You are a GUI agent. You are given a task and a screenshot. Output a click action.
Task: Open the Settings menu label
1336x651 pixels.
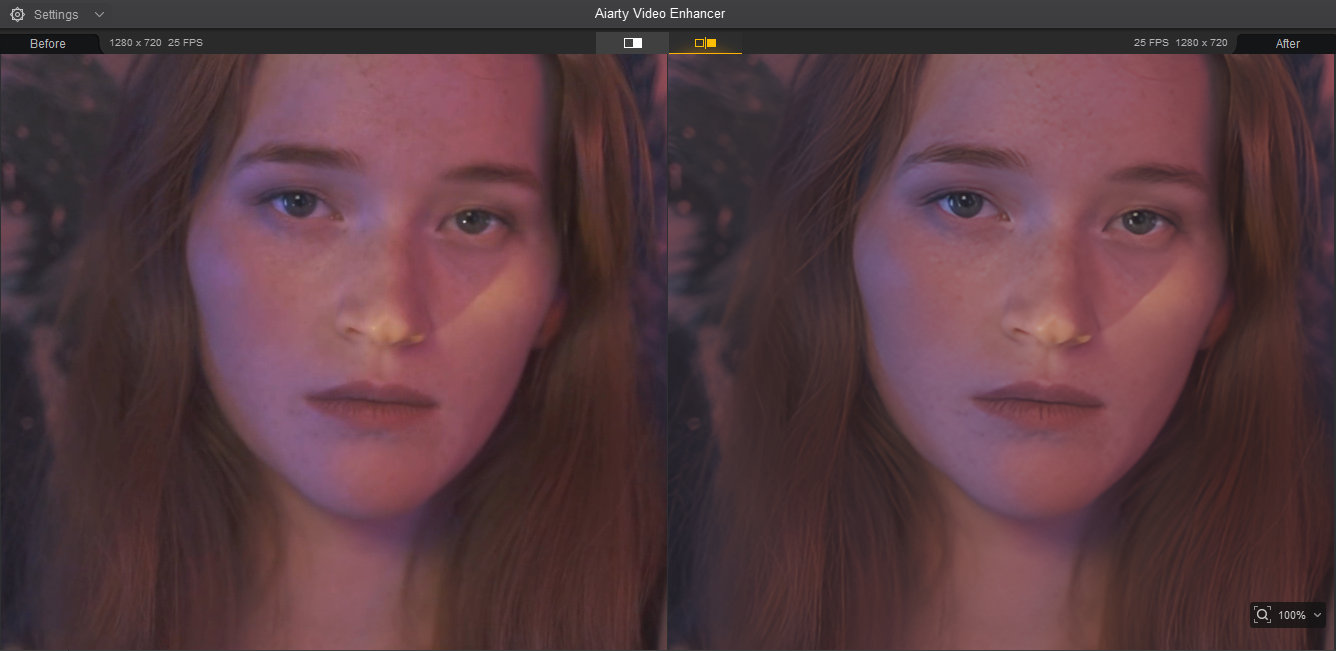pos(56,15)
